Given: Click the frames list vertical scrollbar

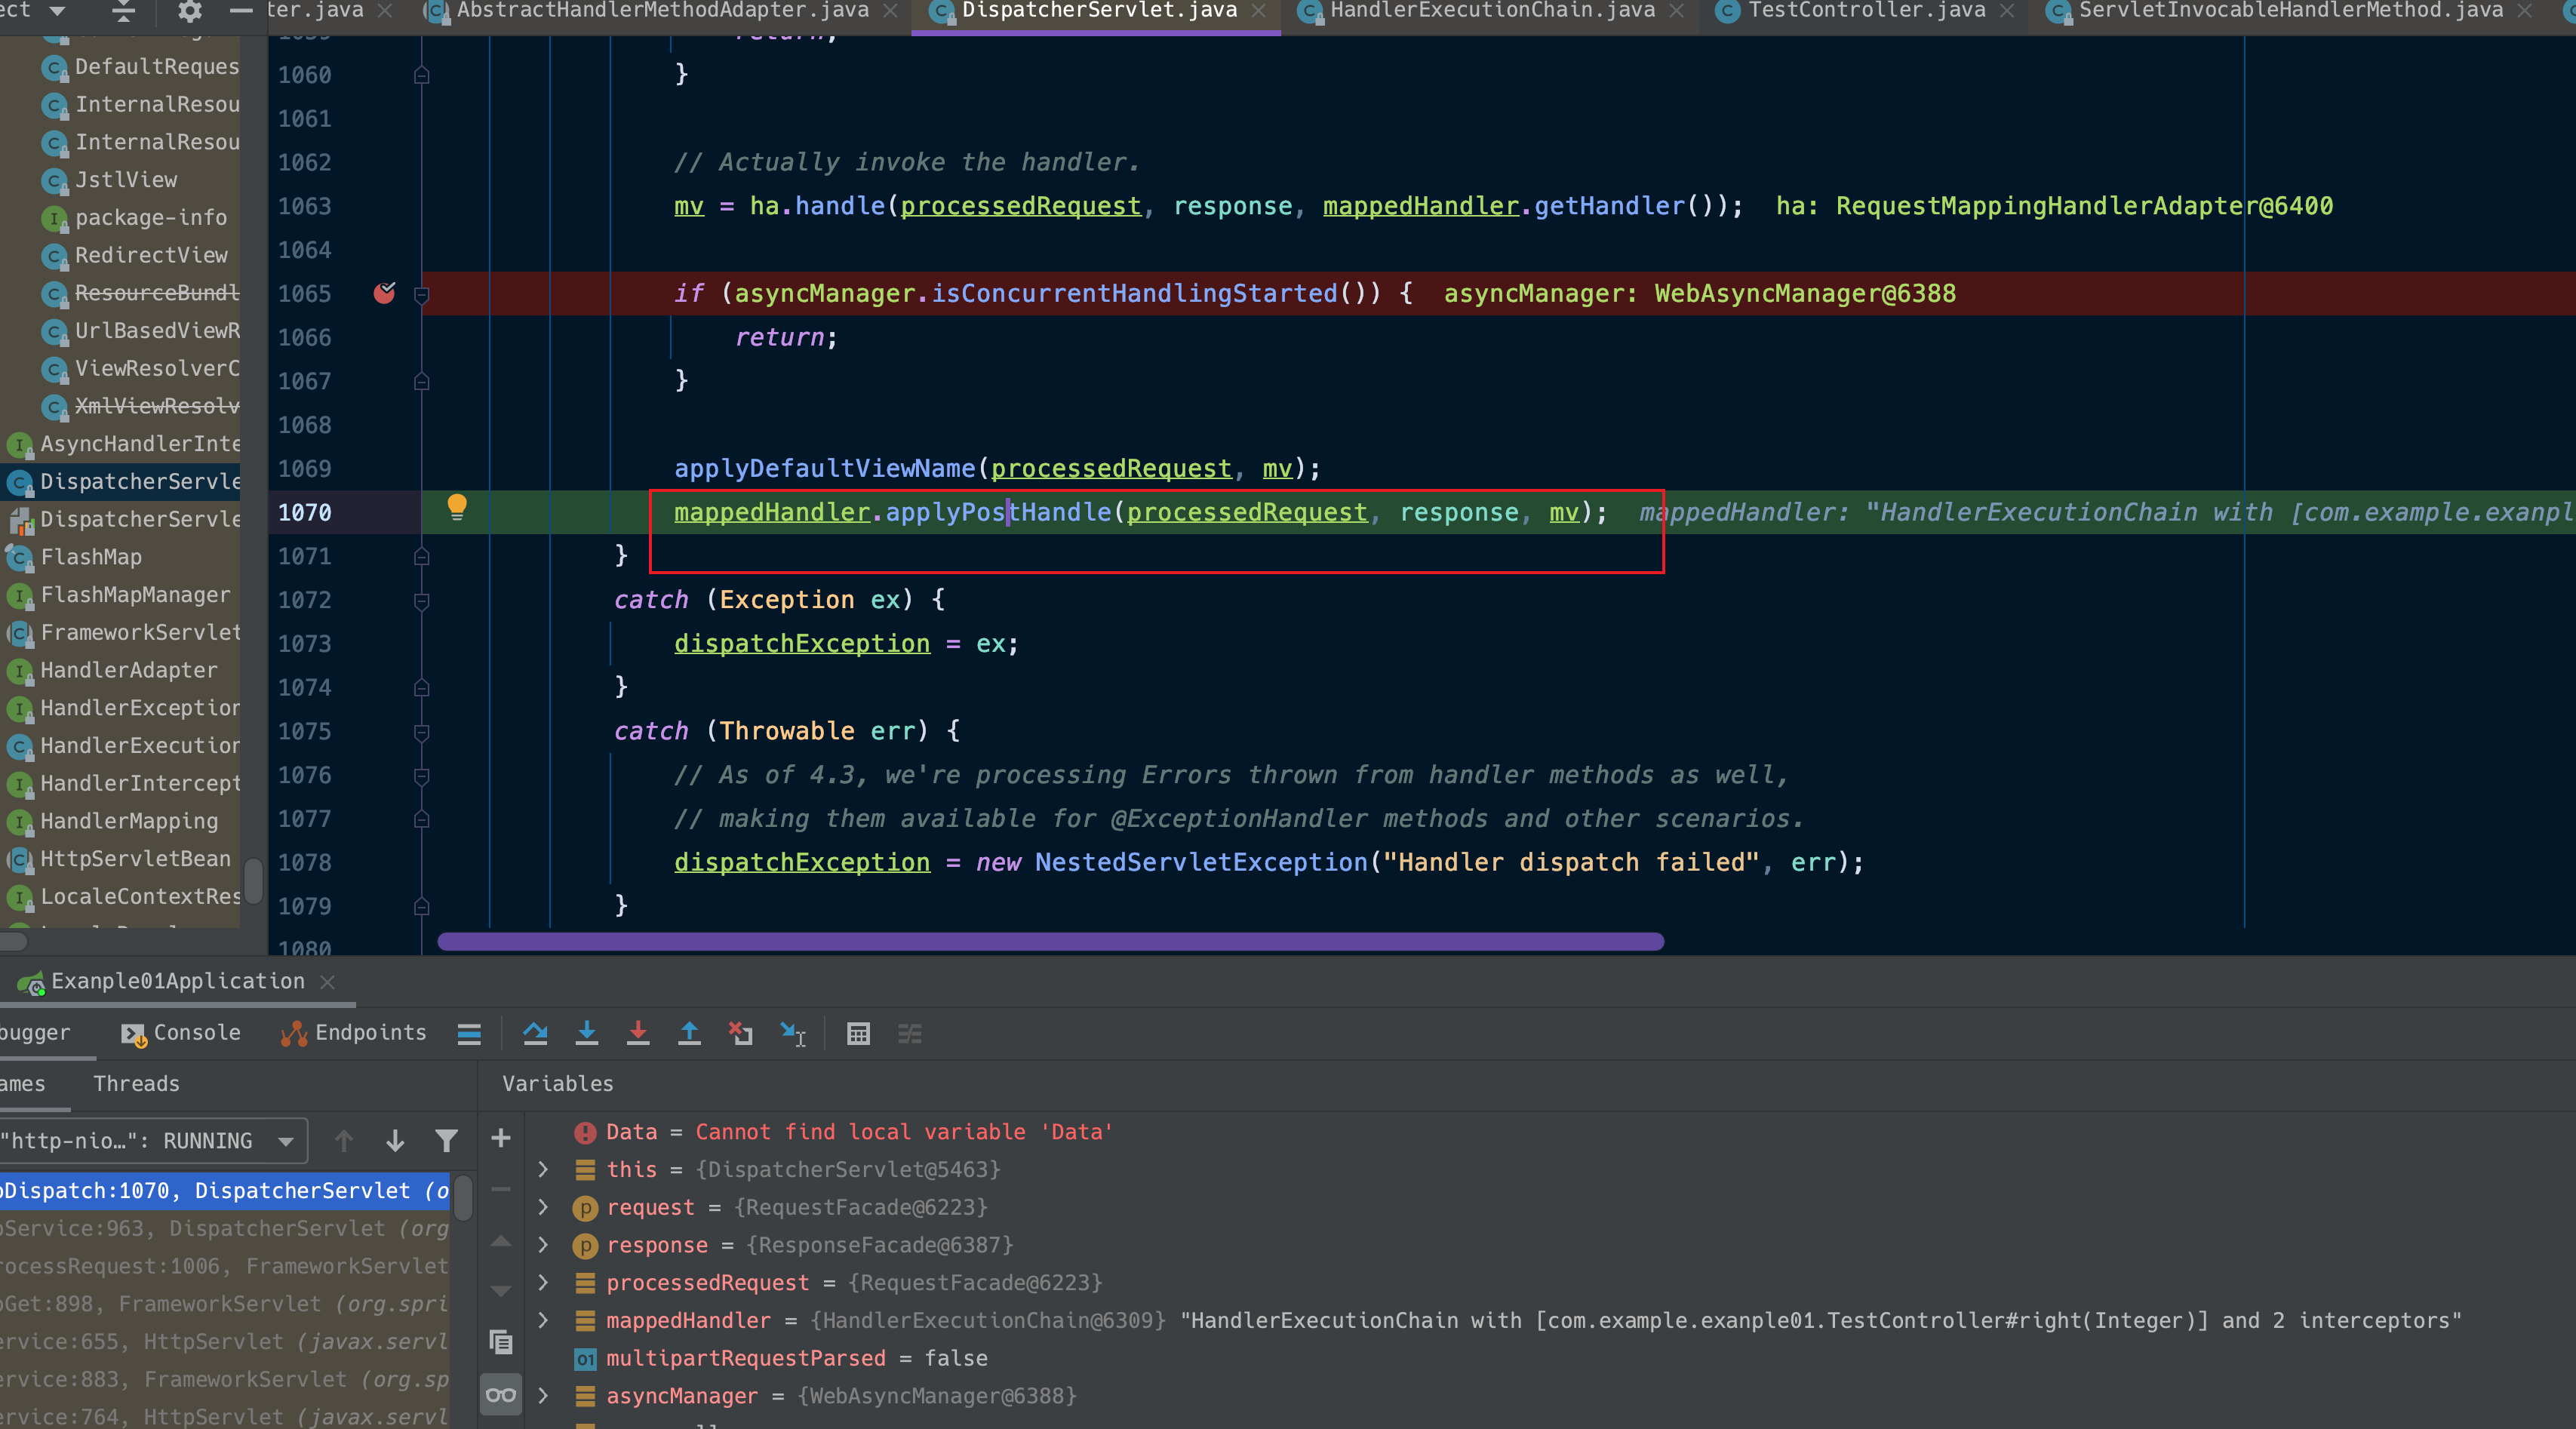Looking at the screenshot, I should (x=464, y=1197).
